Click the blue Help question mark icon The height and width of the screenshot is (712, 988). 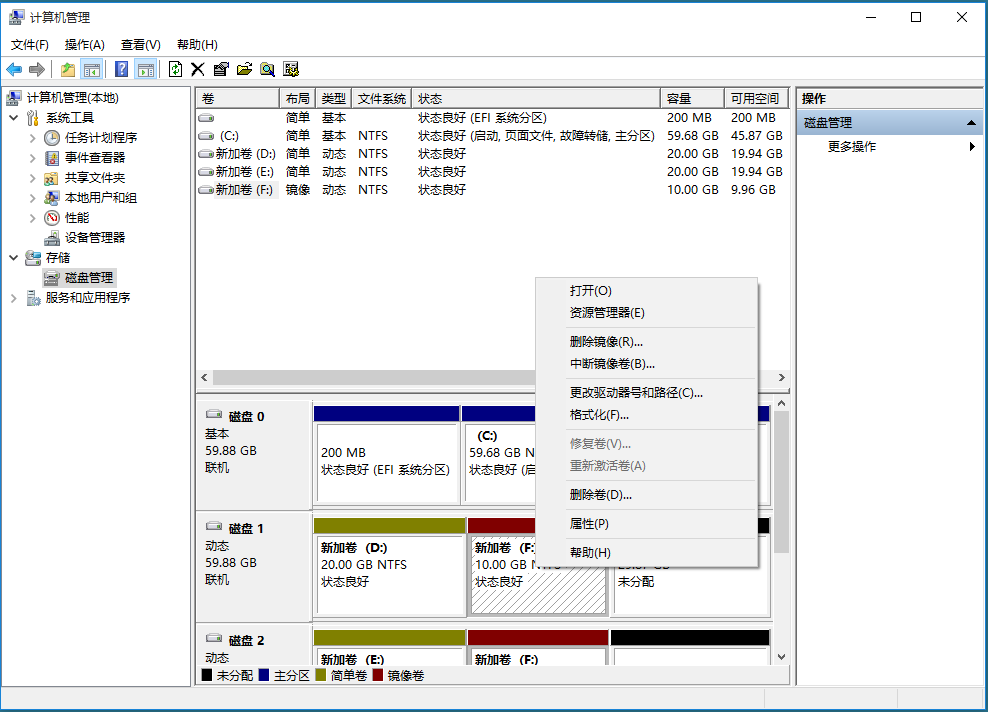click(x=121, y=69)
